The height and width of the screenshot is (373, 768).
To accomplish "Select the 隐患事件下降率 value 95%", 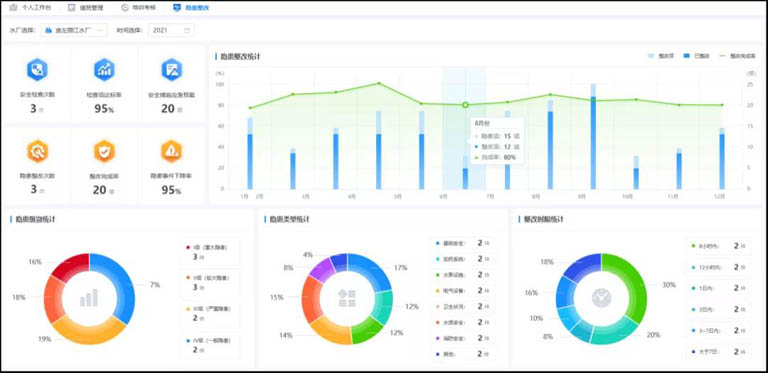I will pos(171,190).
